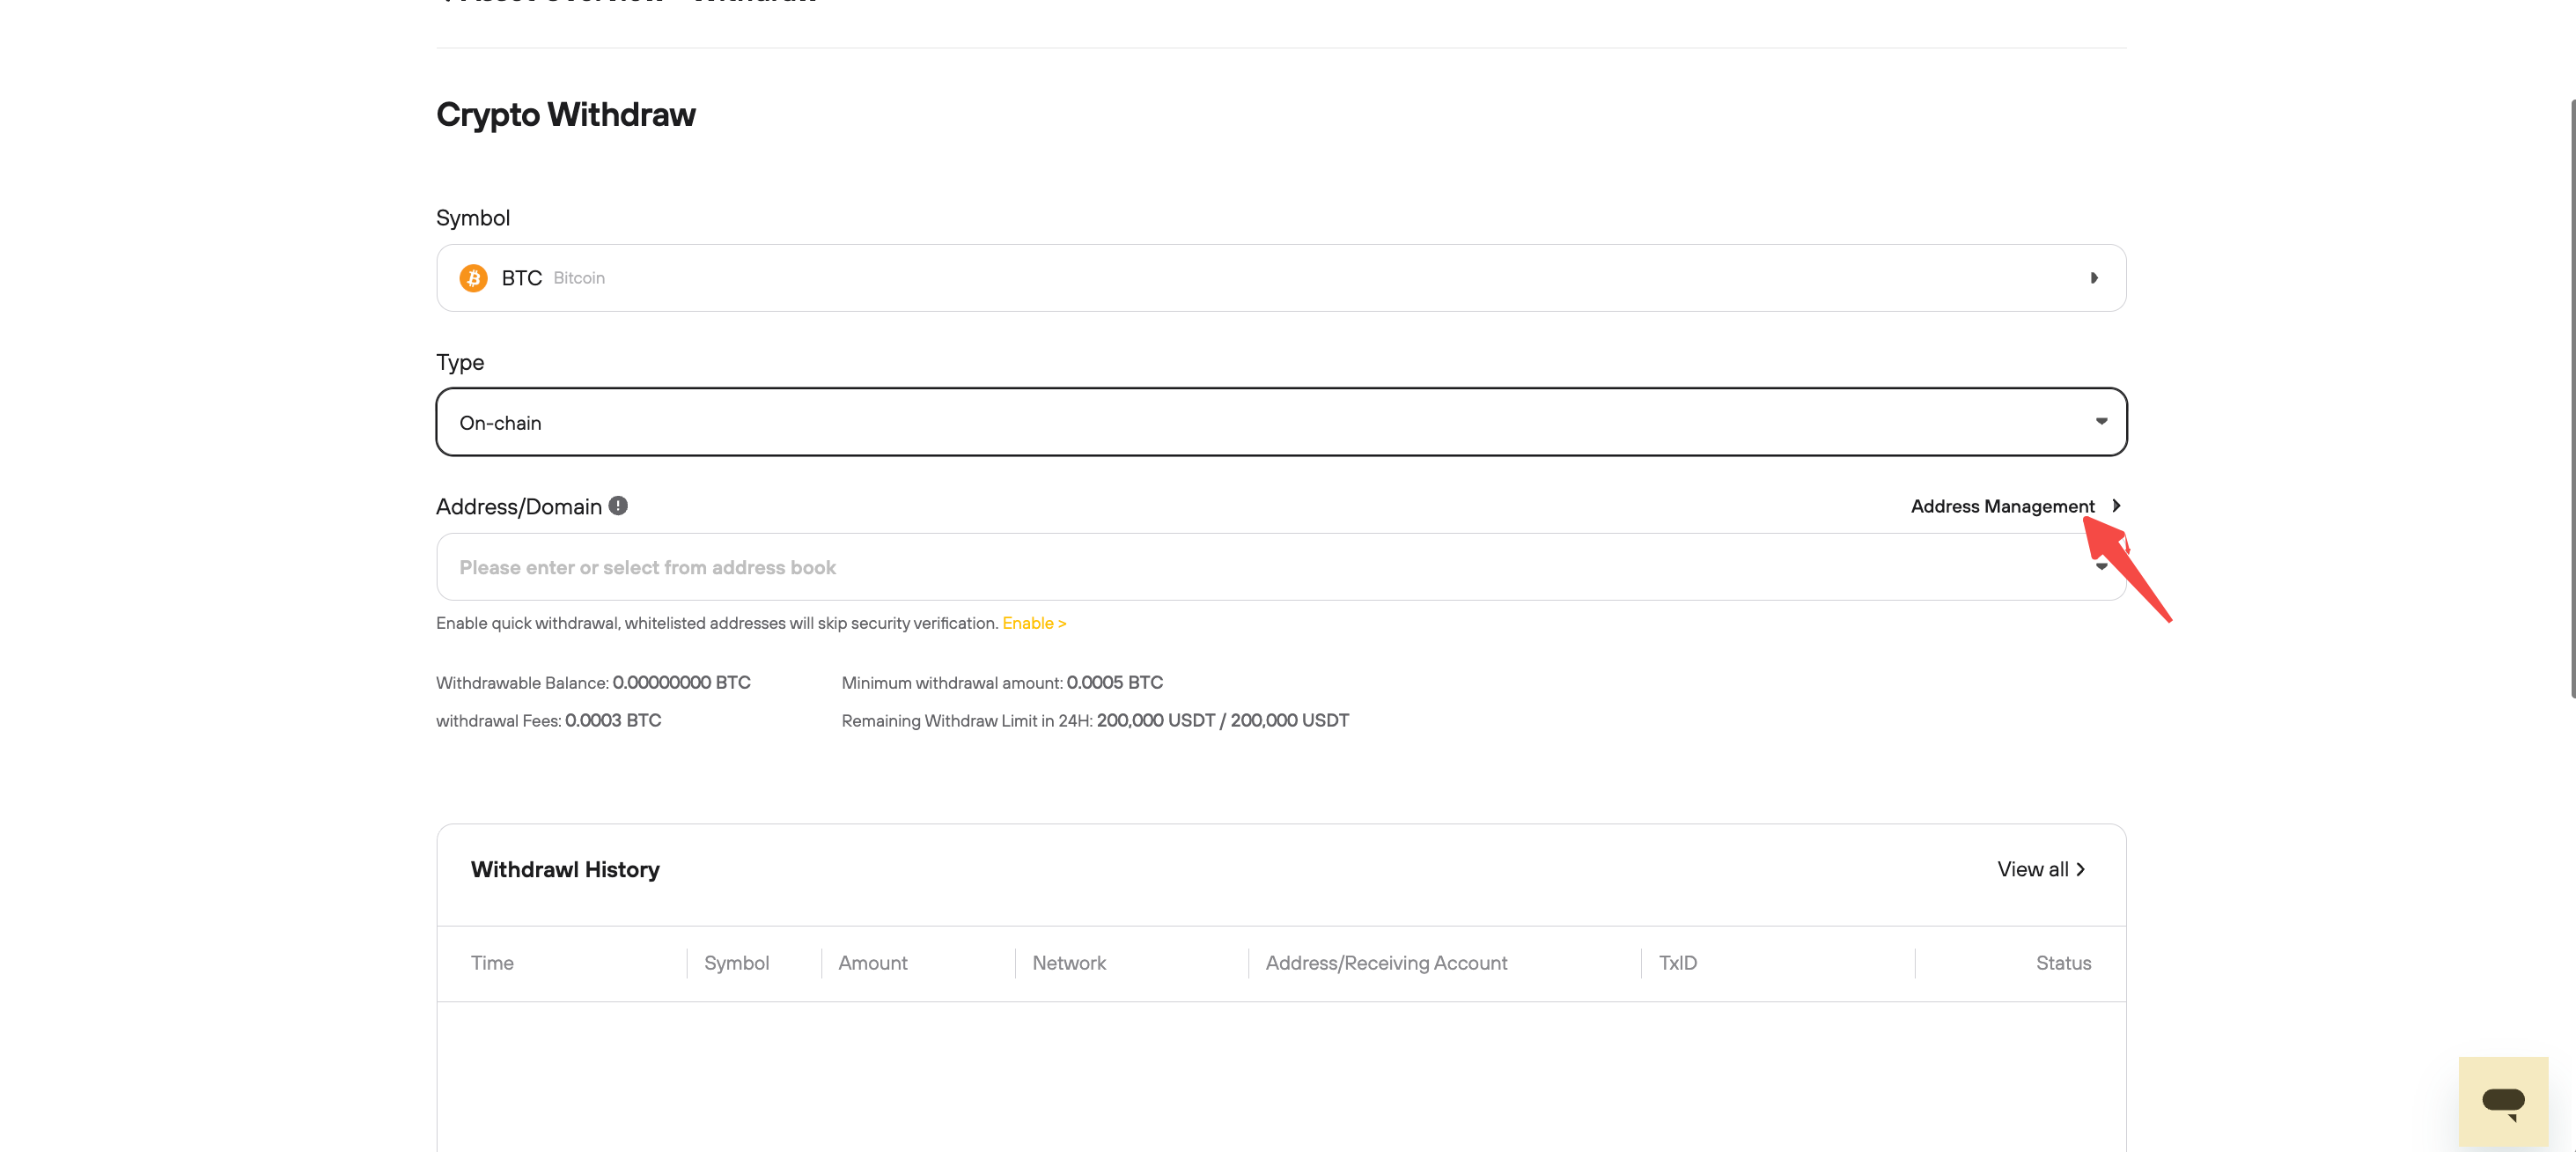Click the withdrawal Fees 0.0003 BTC value
The image size is (2576, 1152).
tap(613, 721)
